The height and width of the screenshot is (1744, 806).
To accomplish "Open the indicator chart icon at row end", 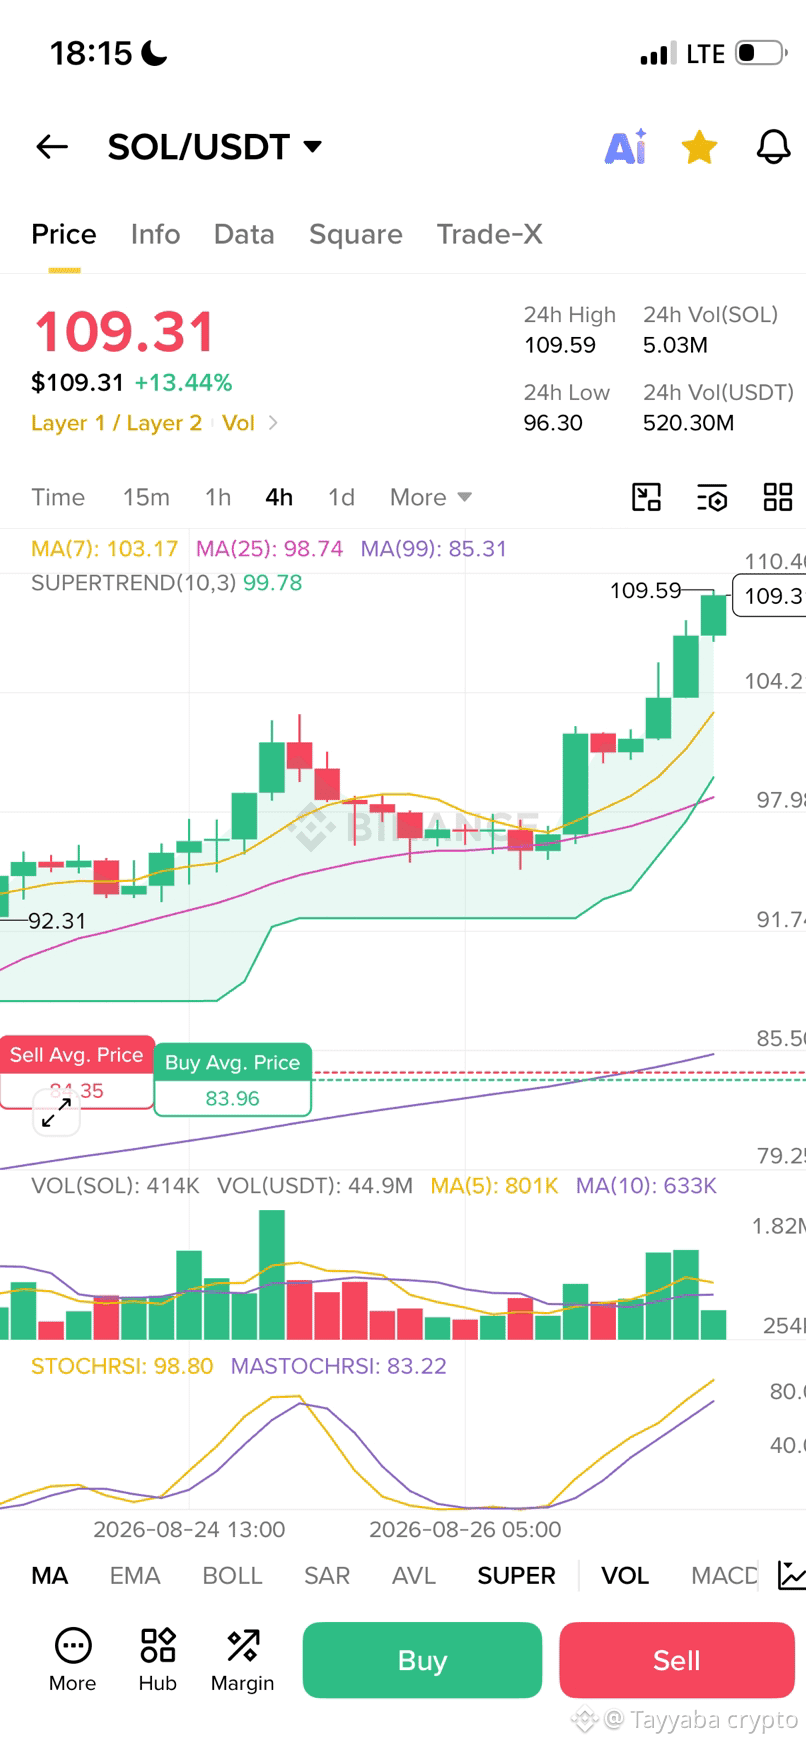I will [x=791, y=1576].
